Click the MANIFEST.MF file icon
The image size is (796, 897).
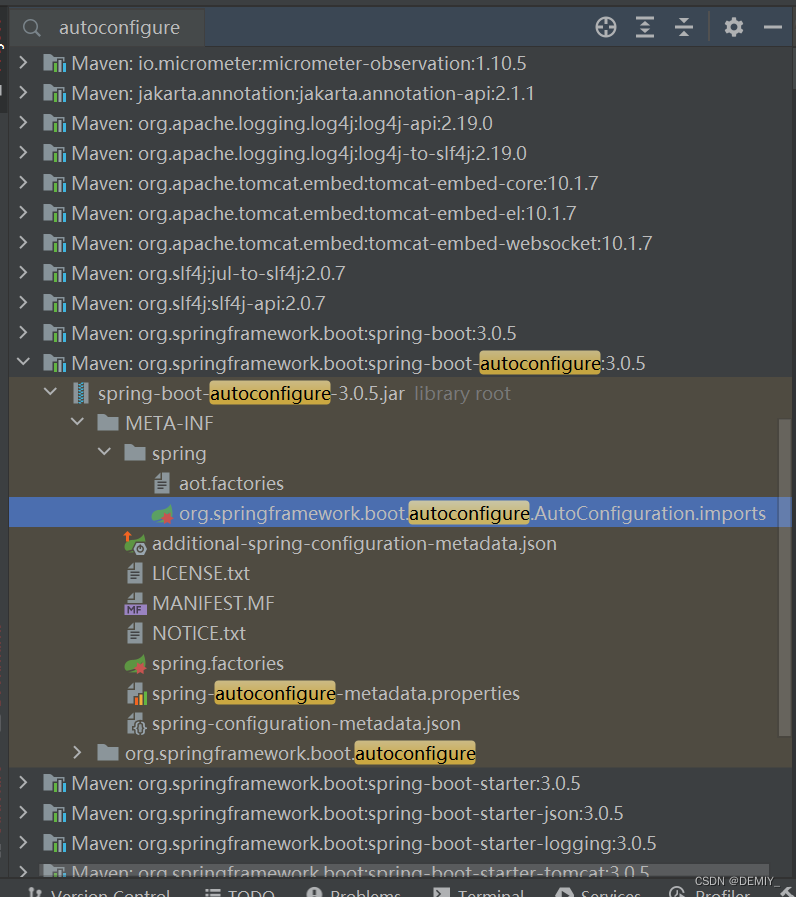click(x=134, y=603)
